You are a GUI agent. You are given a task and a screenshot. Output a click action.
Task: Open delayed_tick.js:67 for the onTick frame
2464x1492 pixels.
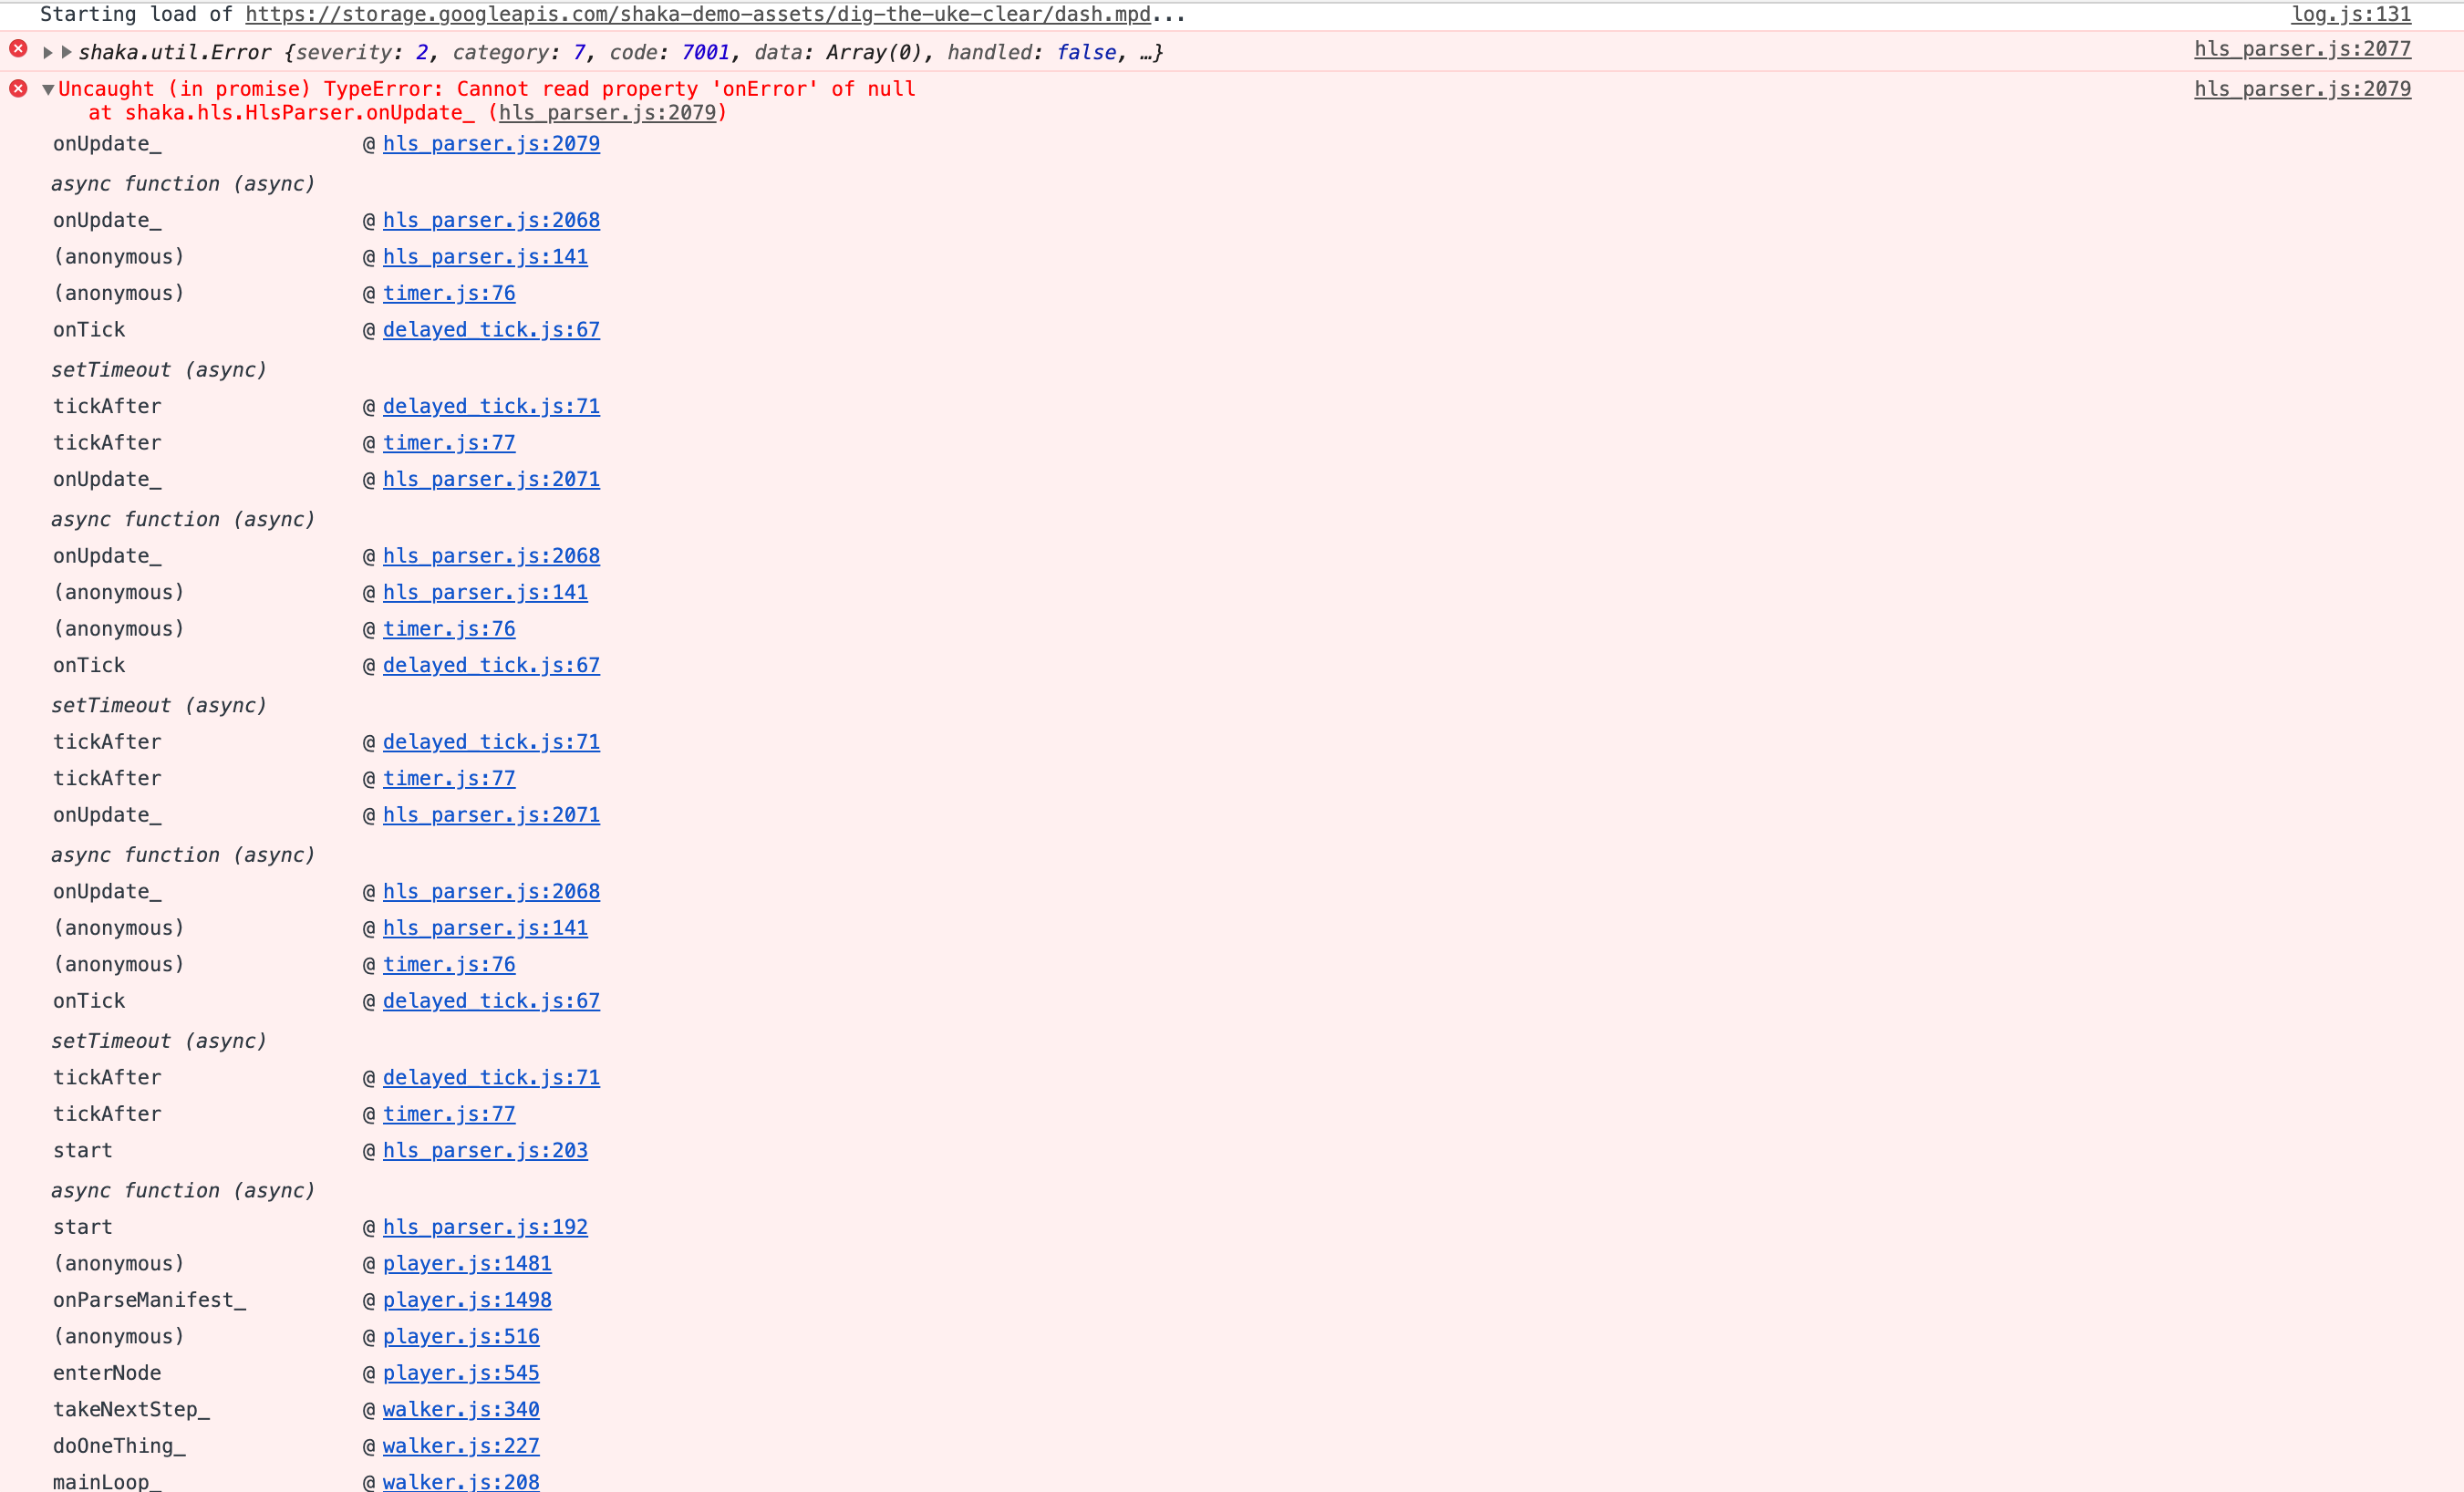pos(491,329)
